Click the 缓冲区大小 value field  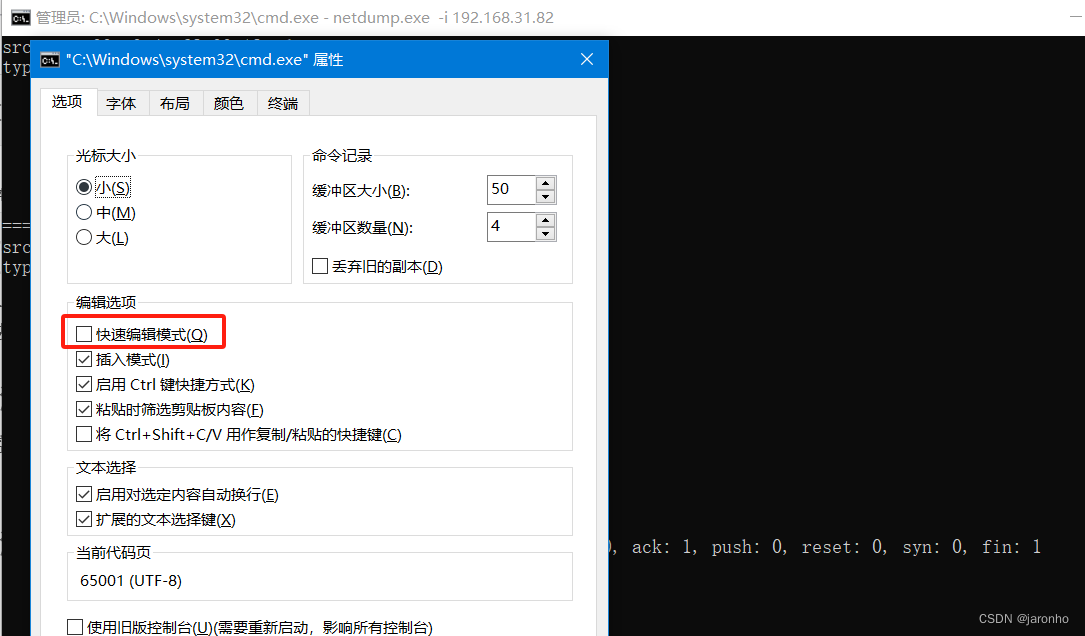tap(511, 189)
